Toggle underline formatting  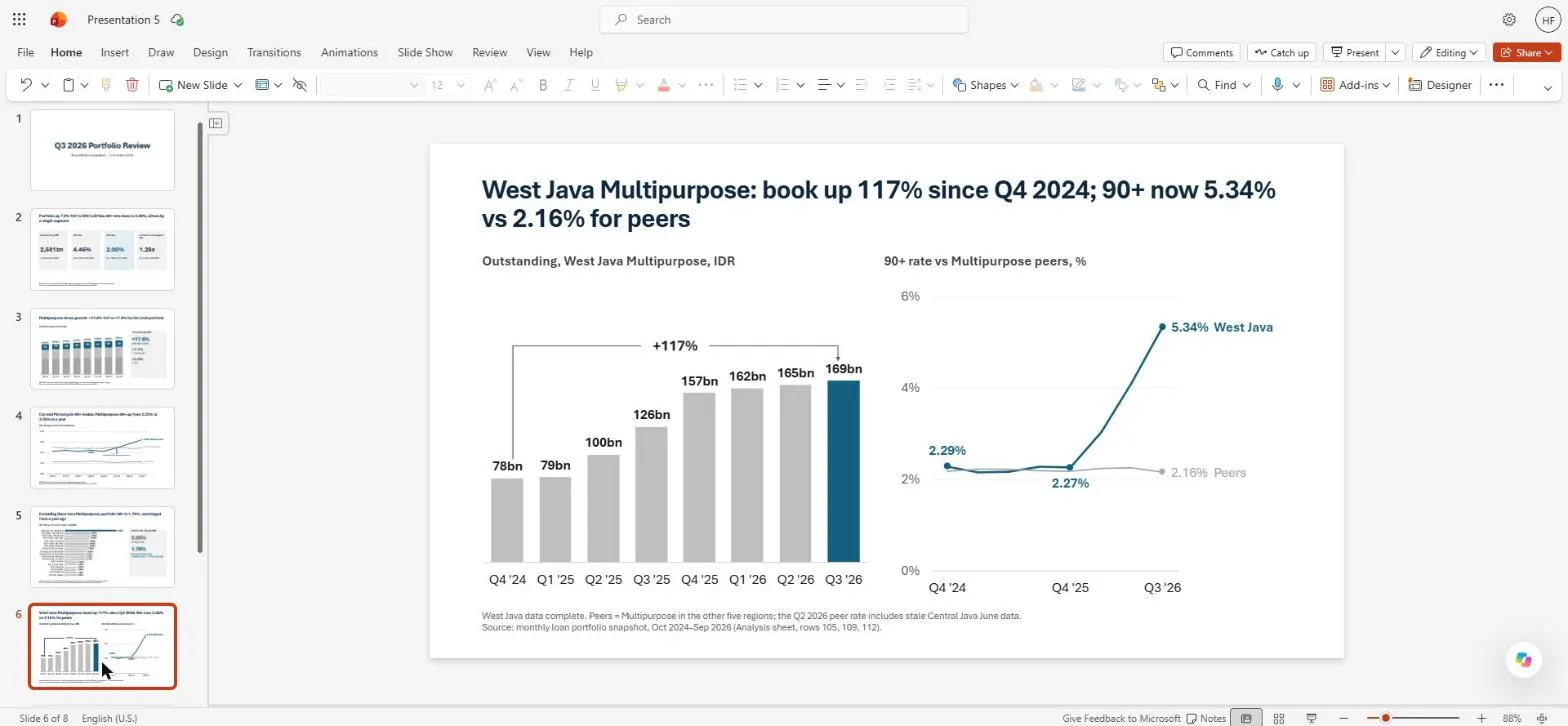[x=595, y=85]
